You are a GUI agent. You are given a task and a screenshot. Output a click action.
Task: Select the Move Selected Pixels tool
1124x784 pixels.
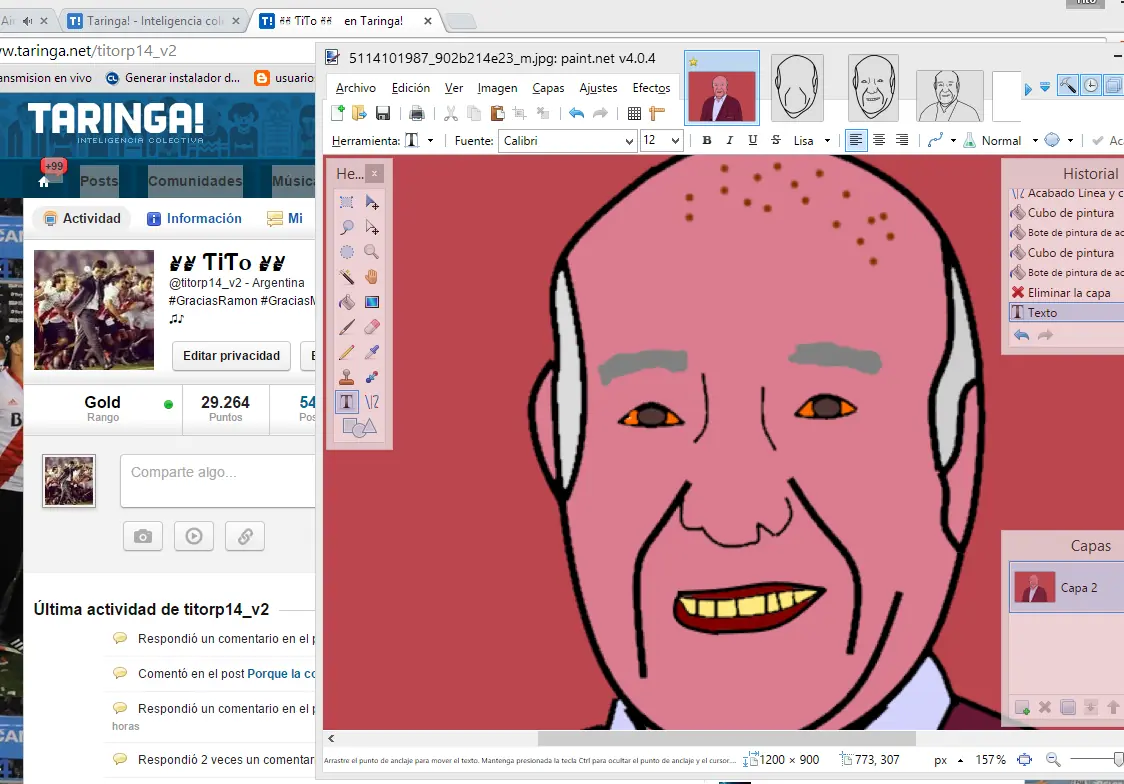point(372,202)
